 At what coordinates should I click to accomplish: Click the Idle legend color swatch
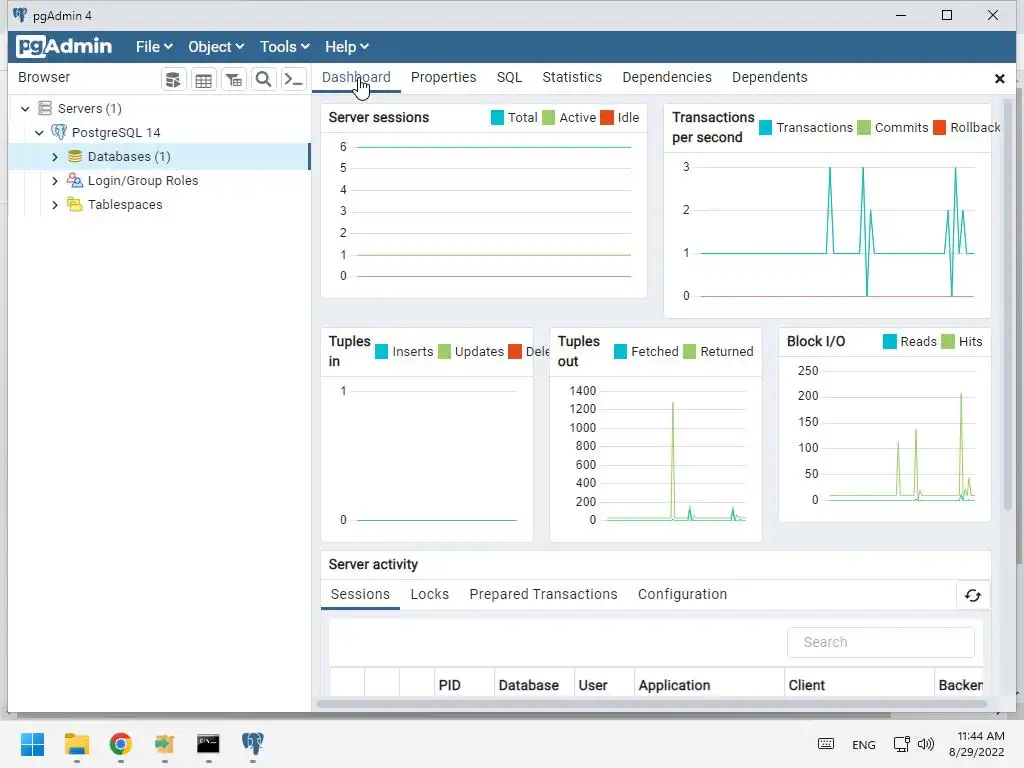coord(607,118)
